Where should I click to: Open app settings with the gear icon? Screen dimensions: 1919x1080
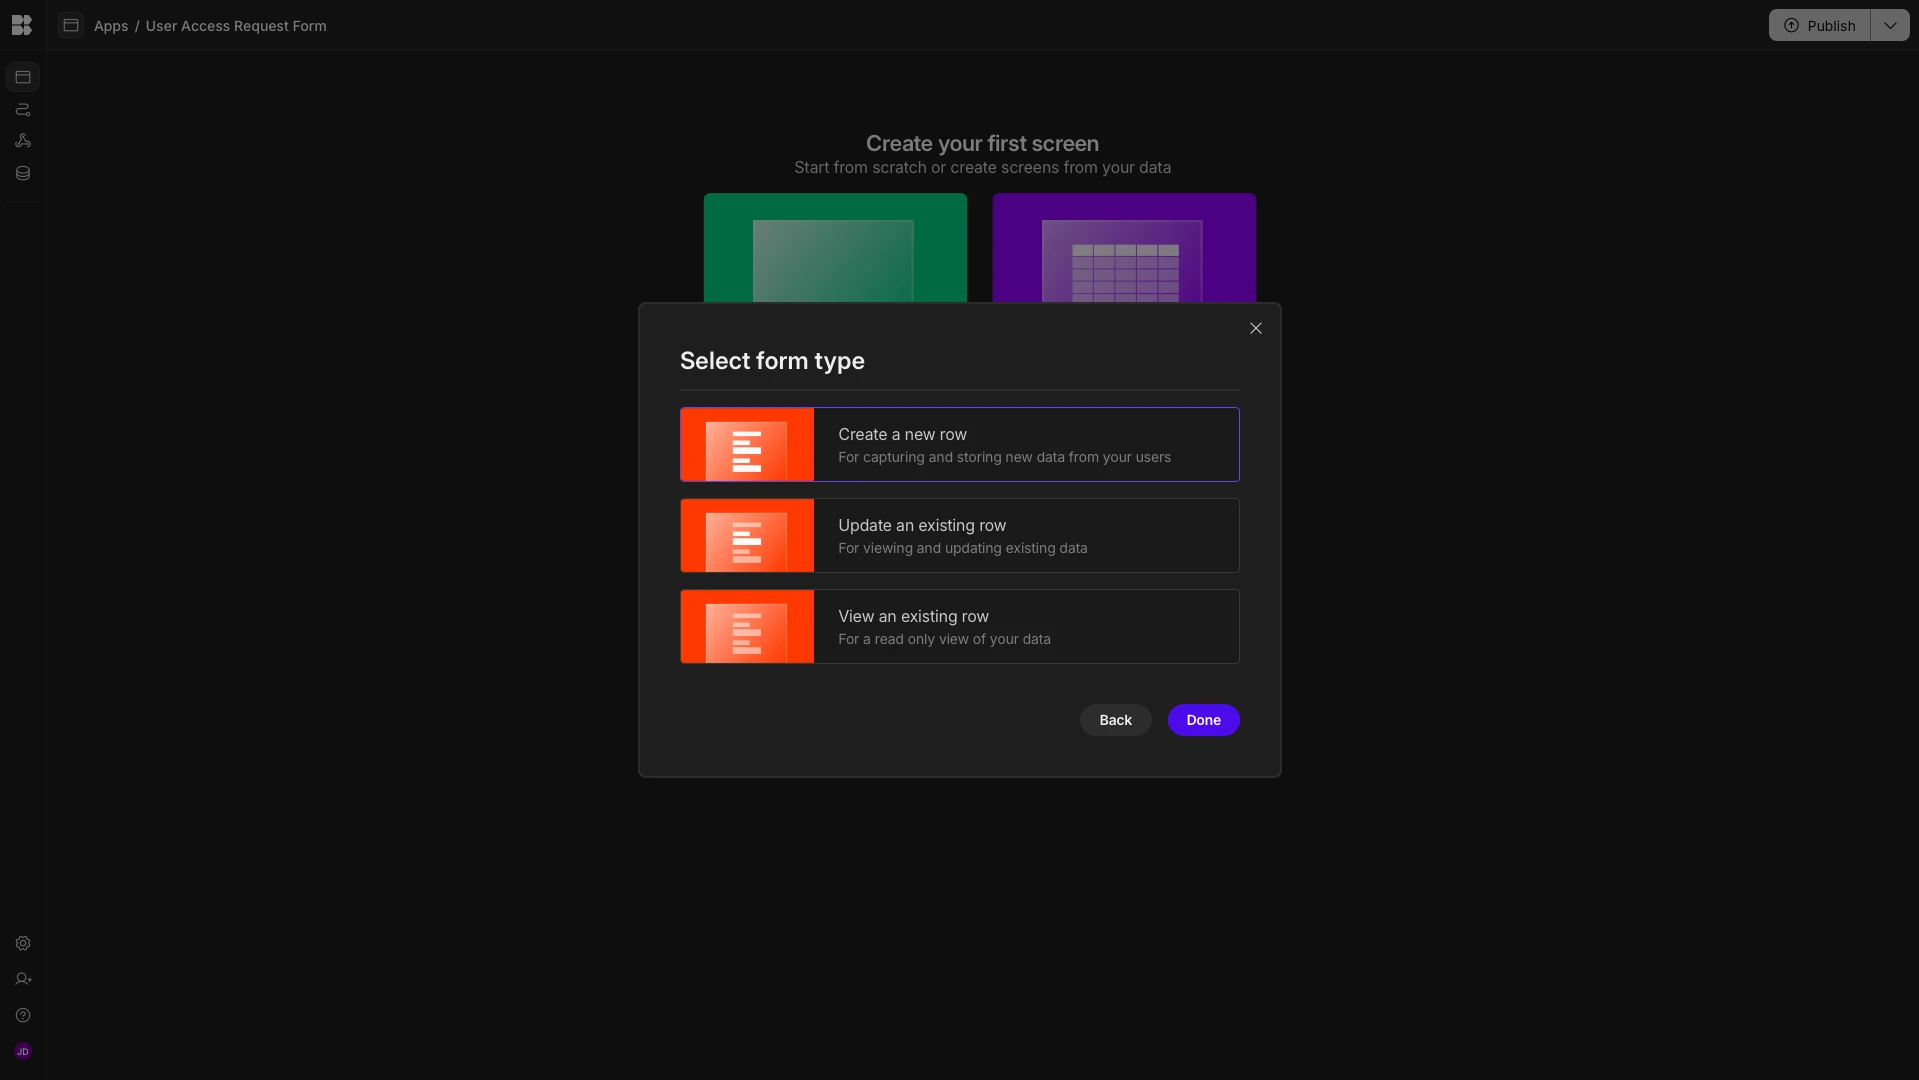click(x=22, y=943)
